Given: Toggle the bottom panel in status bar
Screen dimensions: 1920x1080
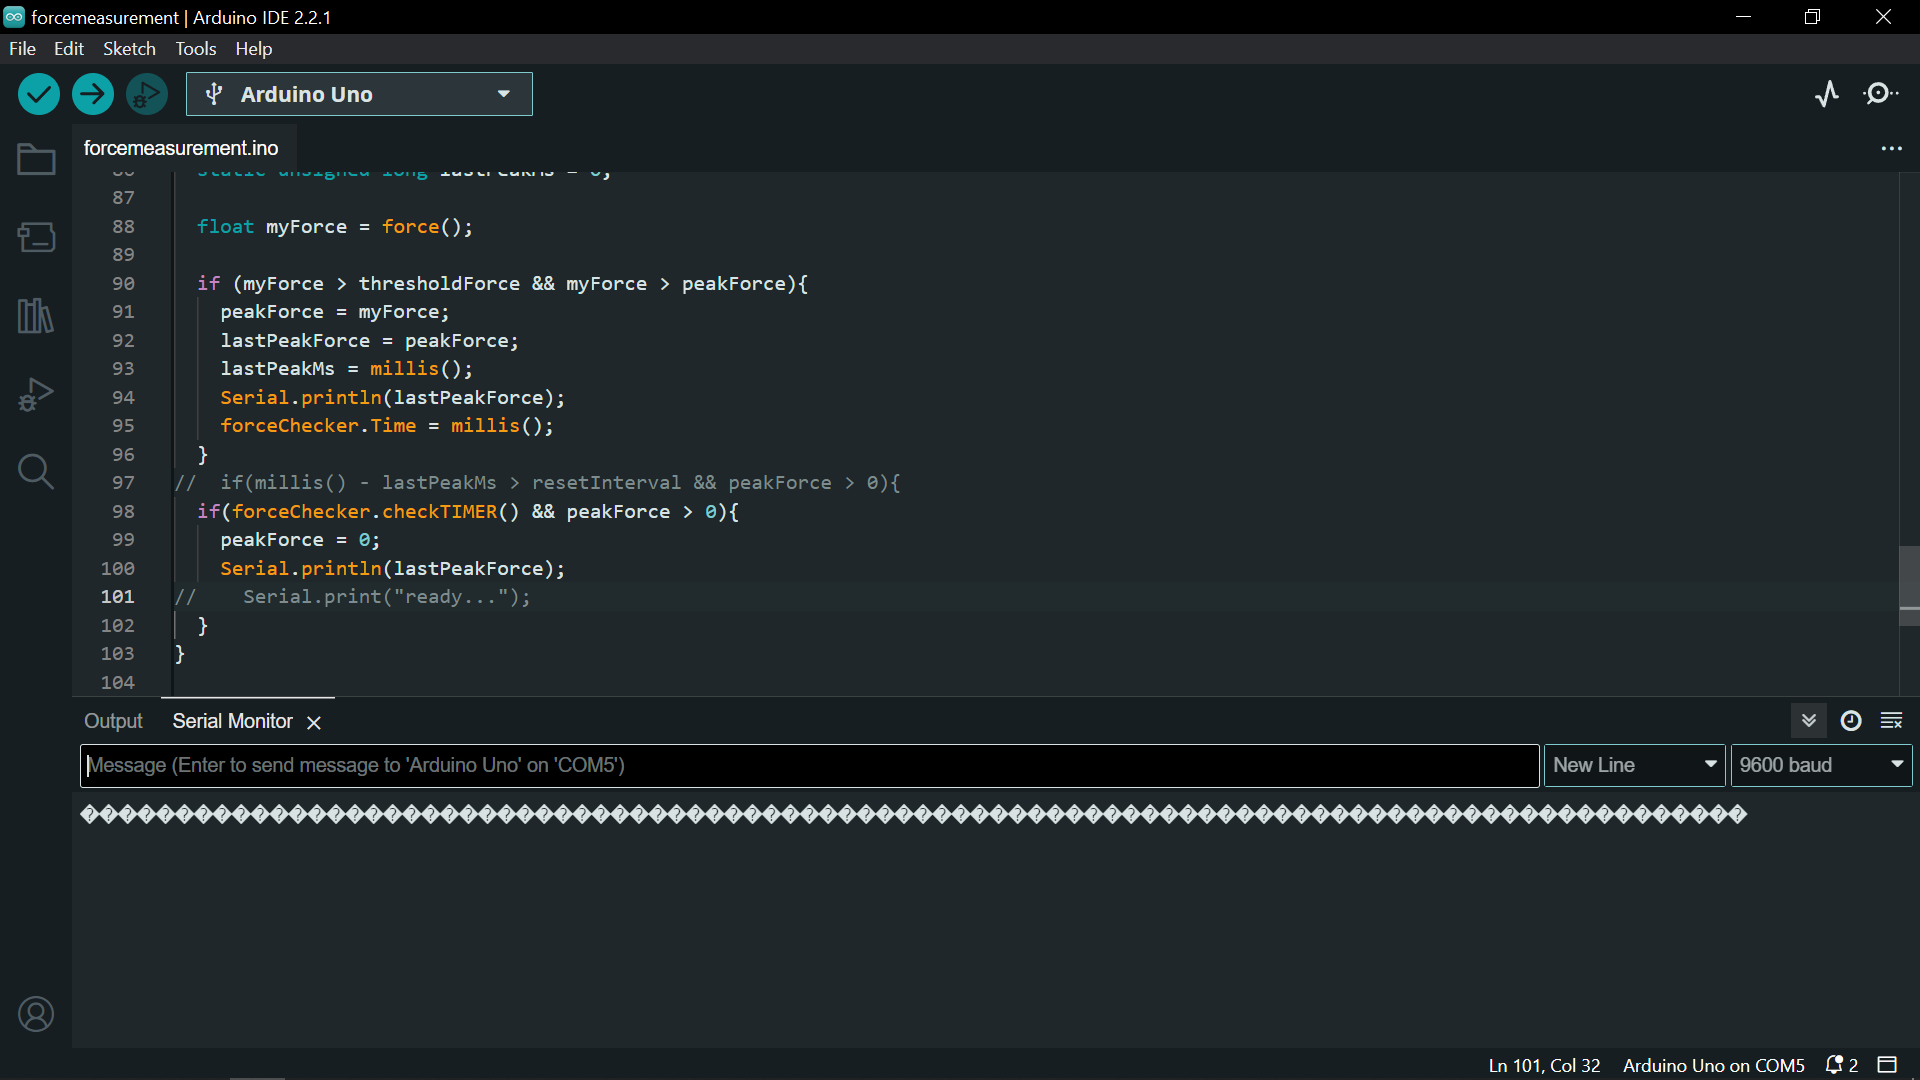Looking at the screenshot, I should pos(1887,1065).
